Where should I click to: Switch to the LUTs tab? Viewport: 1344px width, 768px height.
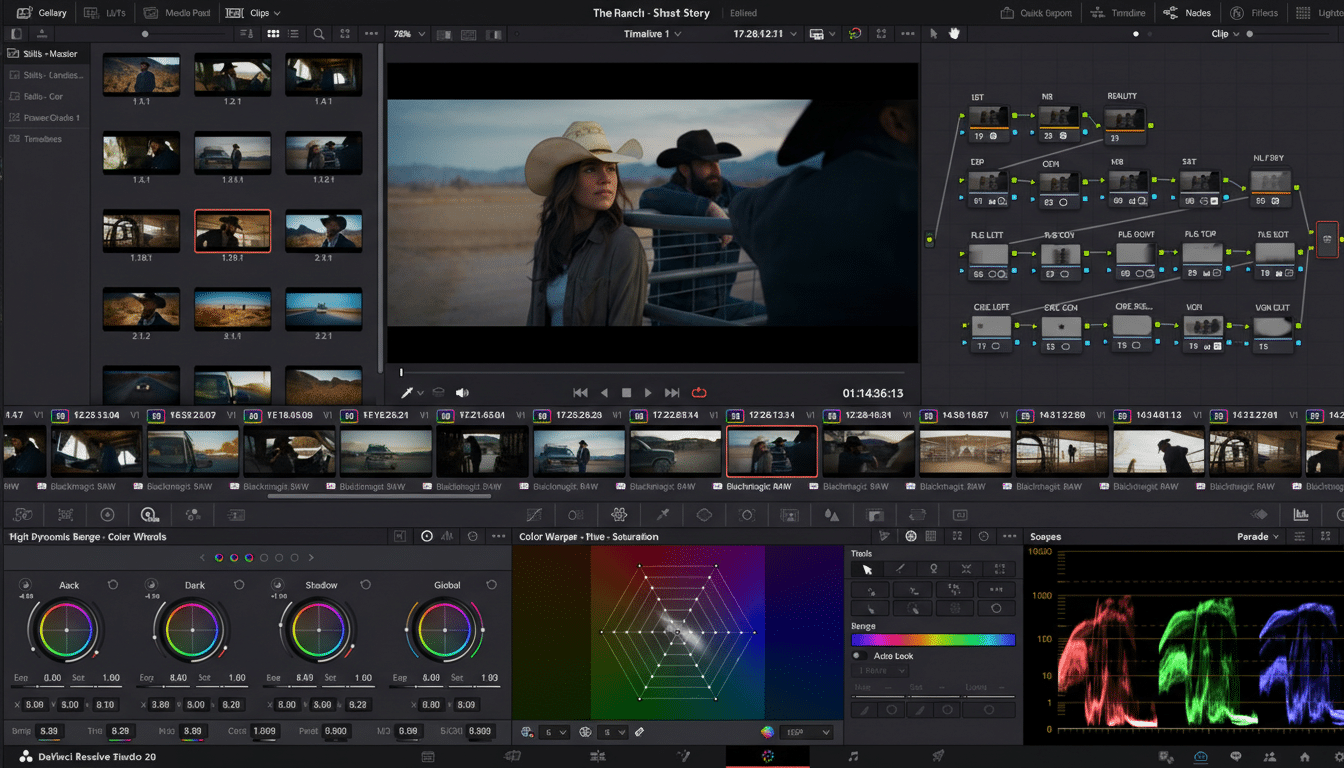click(107, 13)
